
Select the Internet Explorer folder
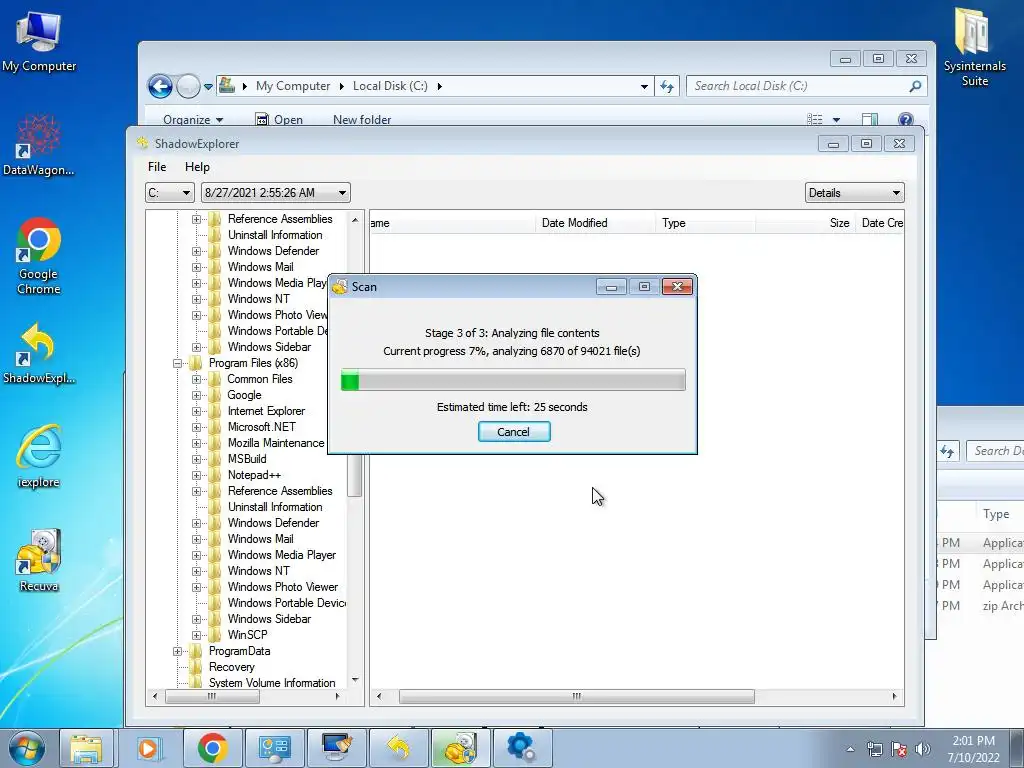(x=266, y=411)
